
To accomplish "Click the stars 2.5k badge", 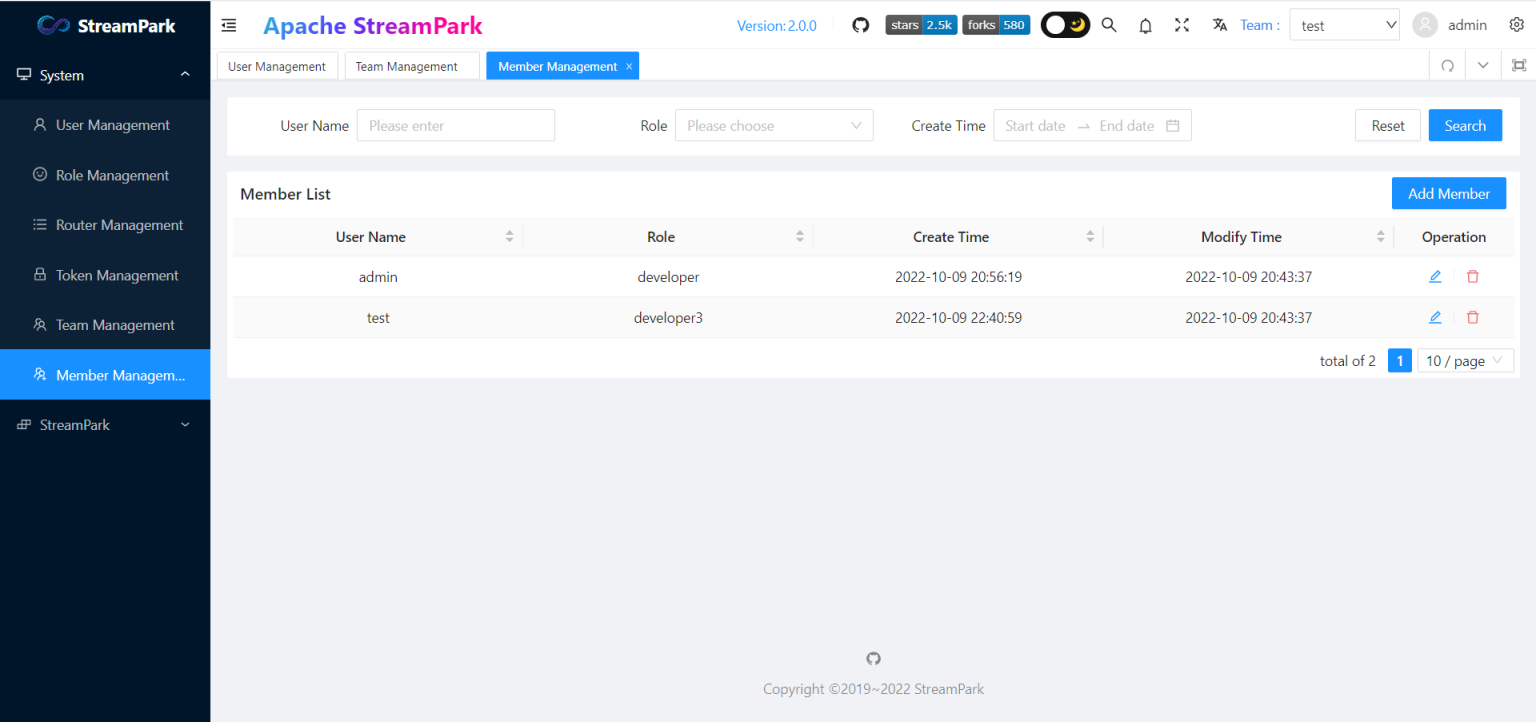I will (x=921, y=25).
